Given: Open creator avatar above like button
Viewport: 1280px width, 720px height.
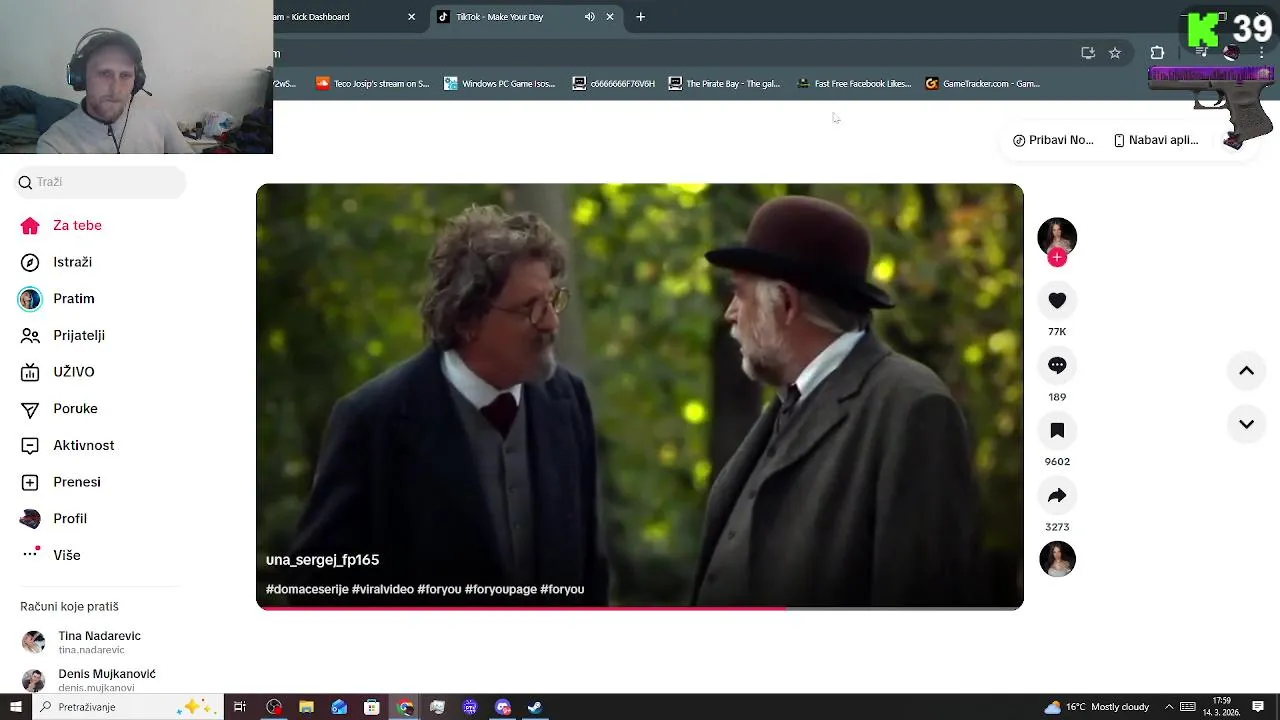Looking at the screenshot, I should click(1057, 236).
